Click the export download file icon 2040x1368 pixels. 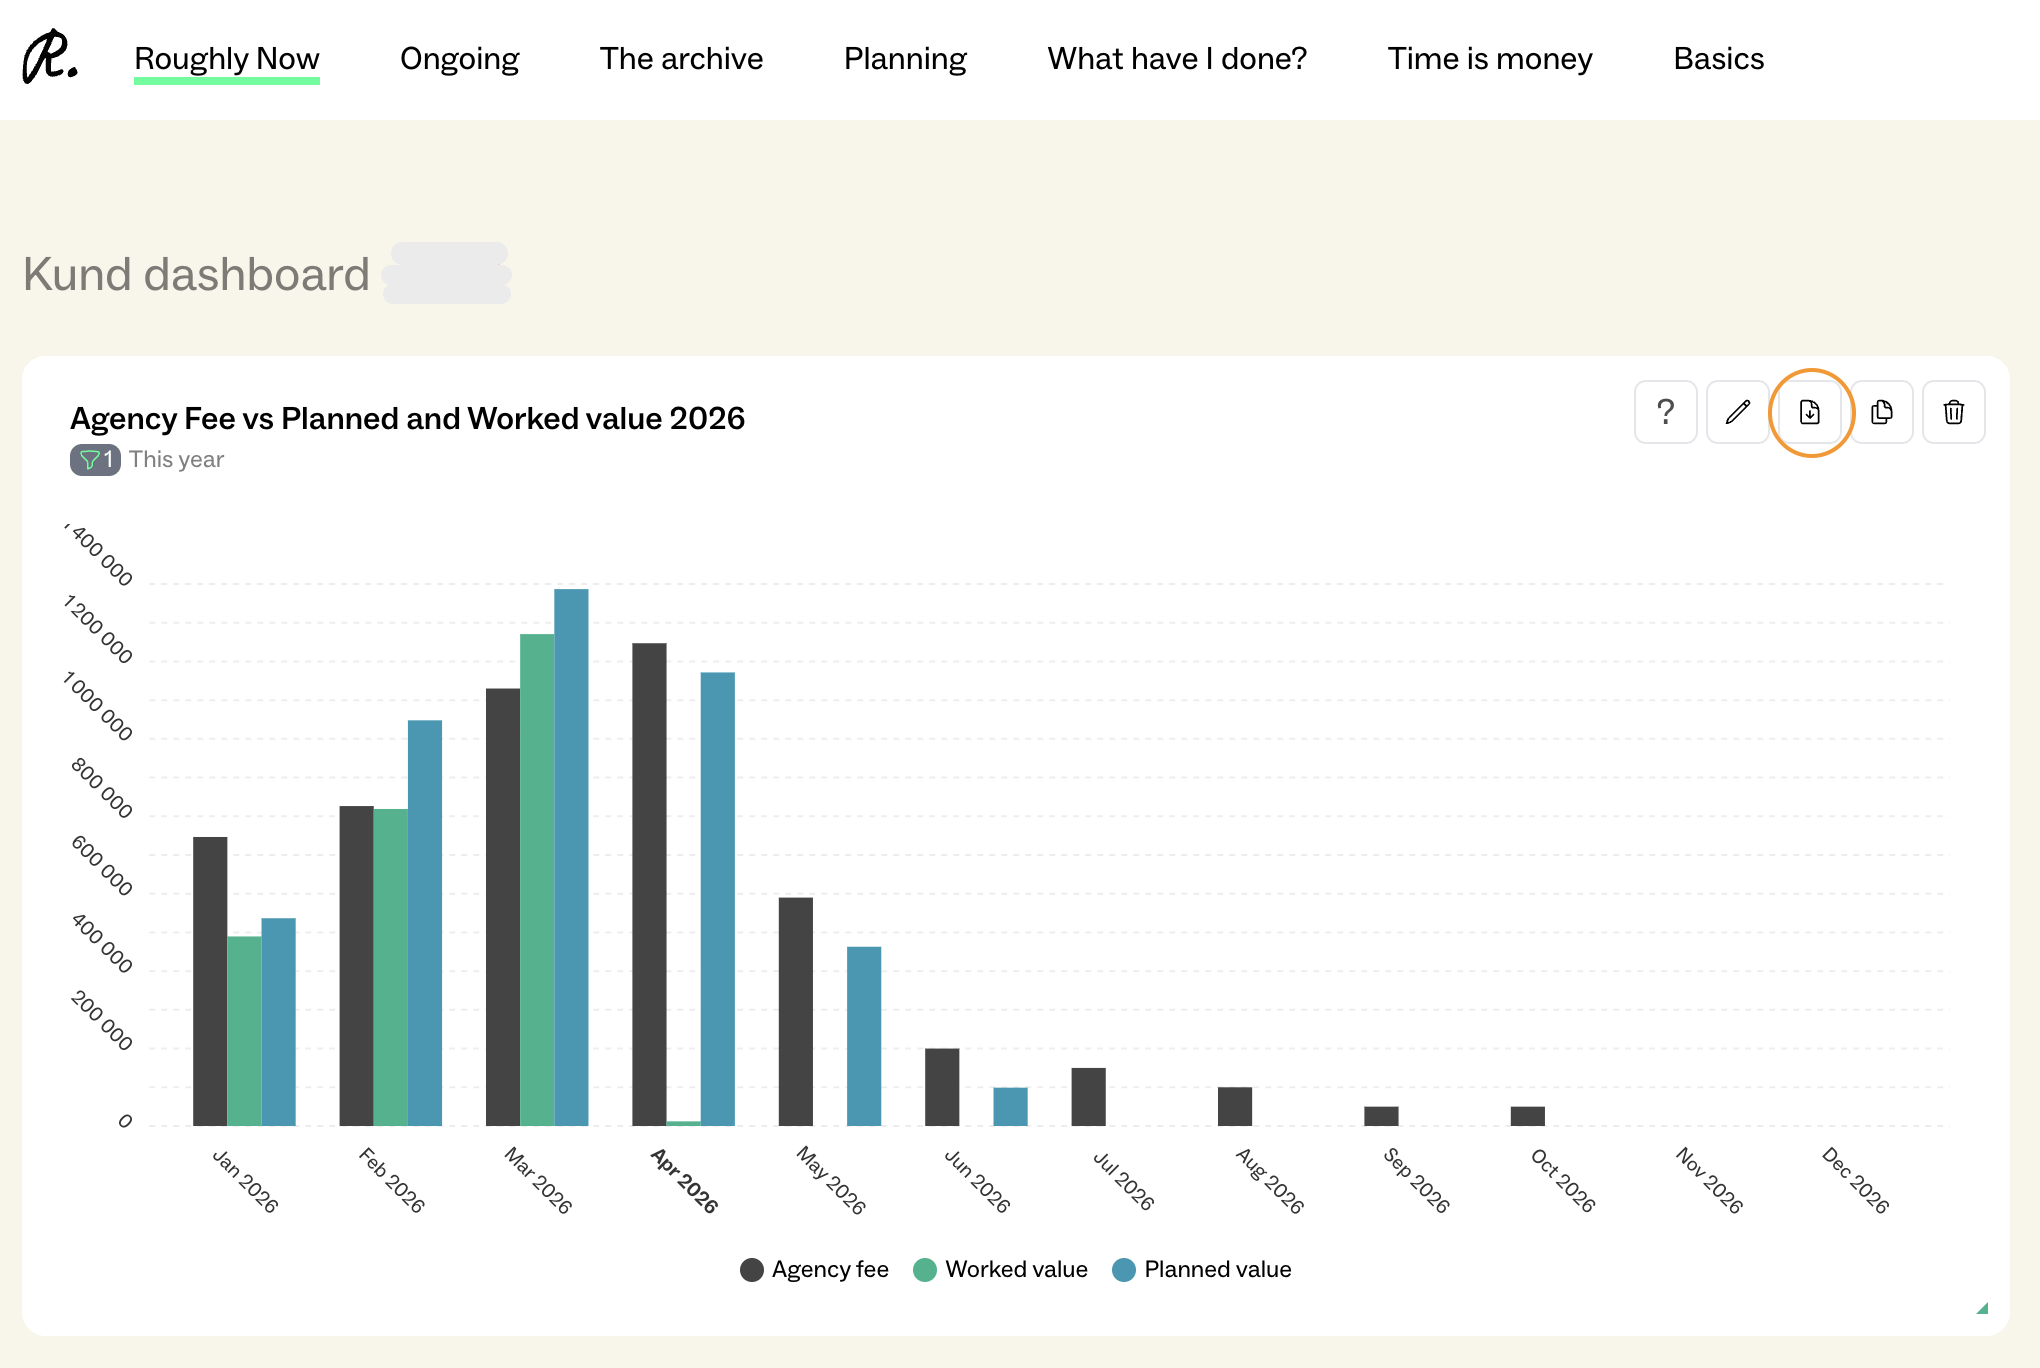(x=1810, y=412)
